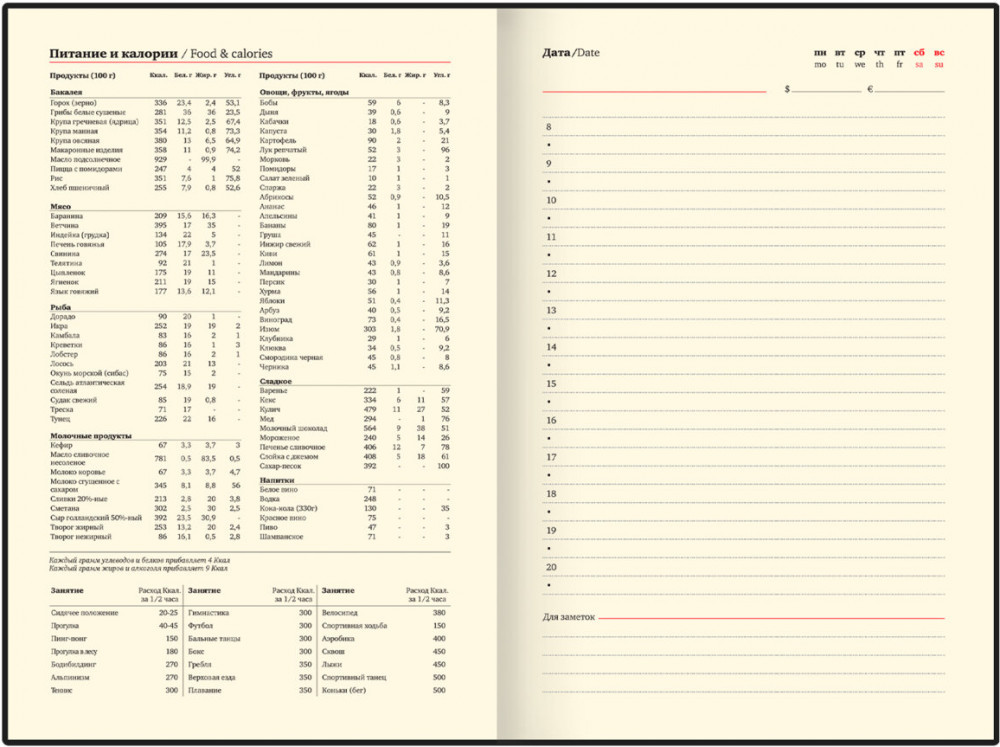Click the 'ср' Wednesday day label
Image resolution: width=1000 pixels, height=747 pixels.
859,52
